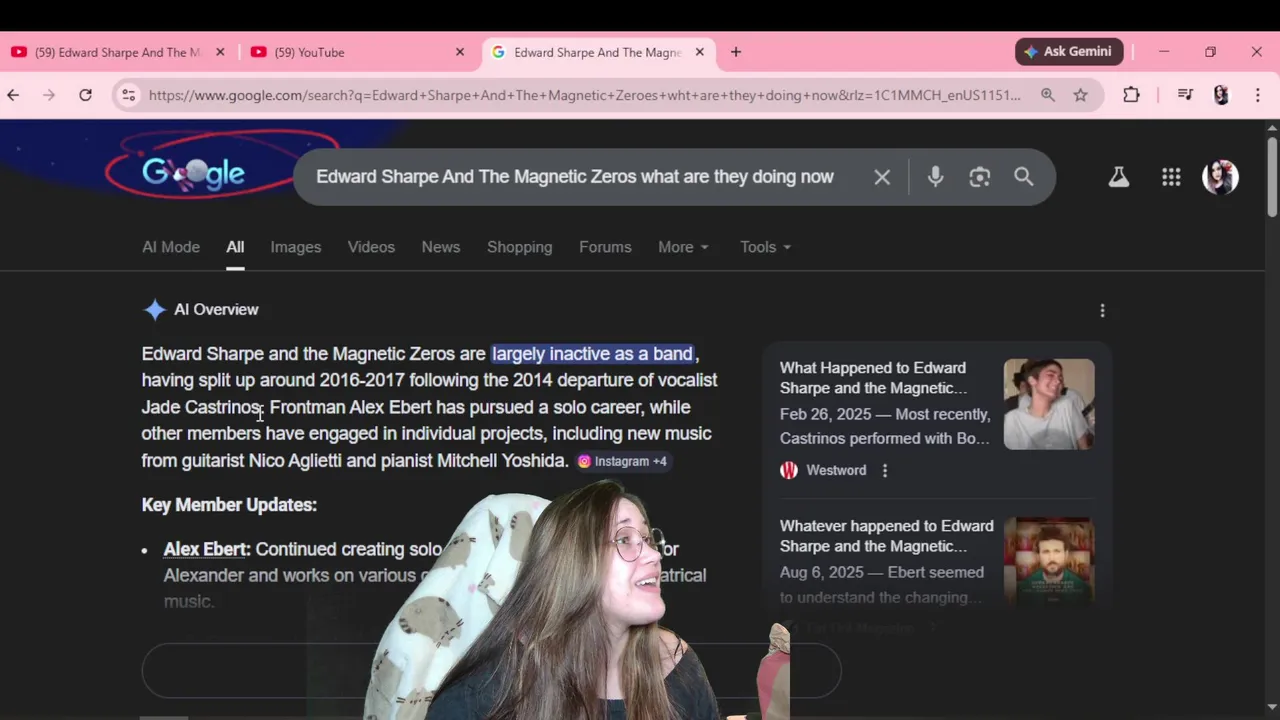The image size is (1280, 720).
Task: Reload the page with refresh icon
Action: [x=86, y=95]
